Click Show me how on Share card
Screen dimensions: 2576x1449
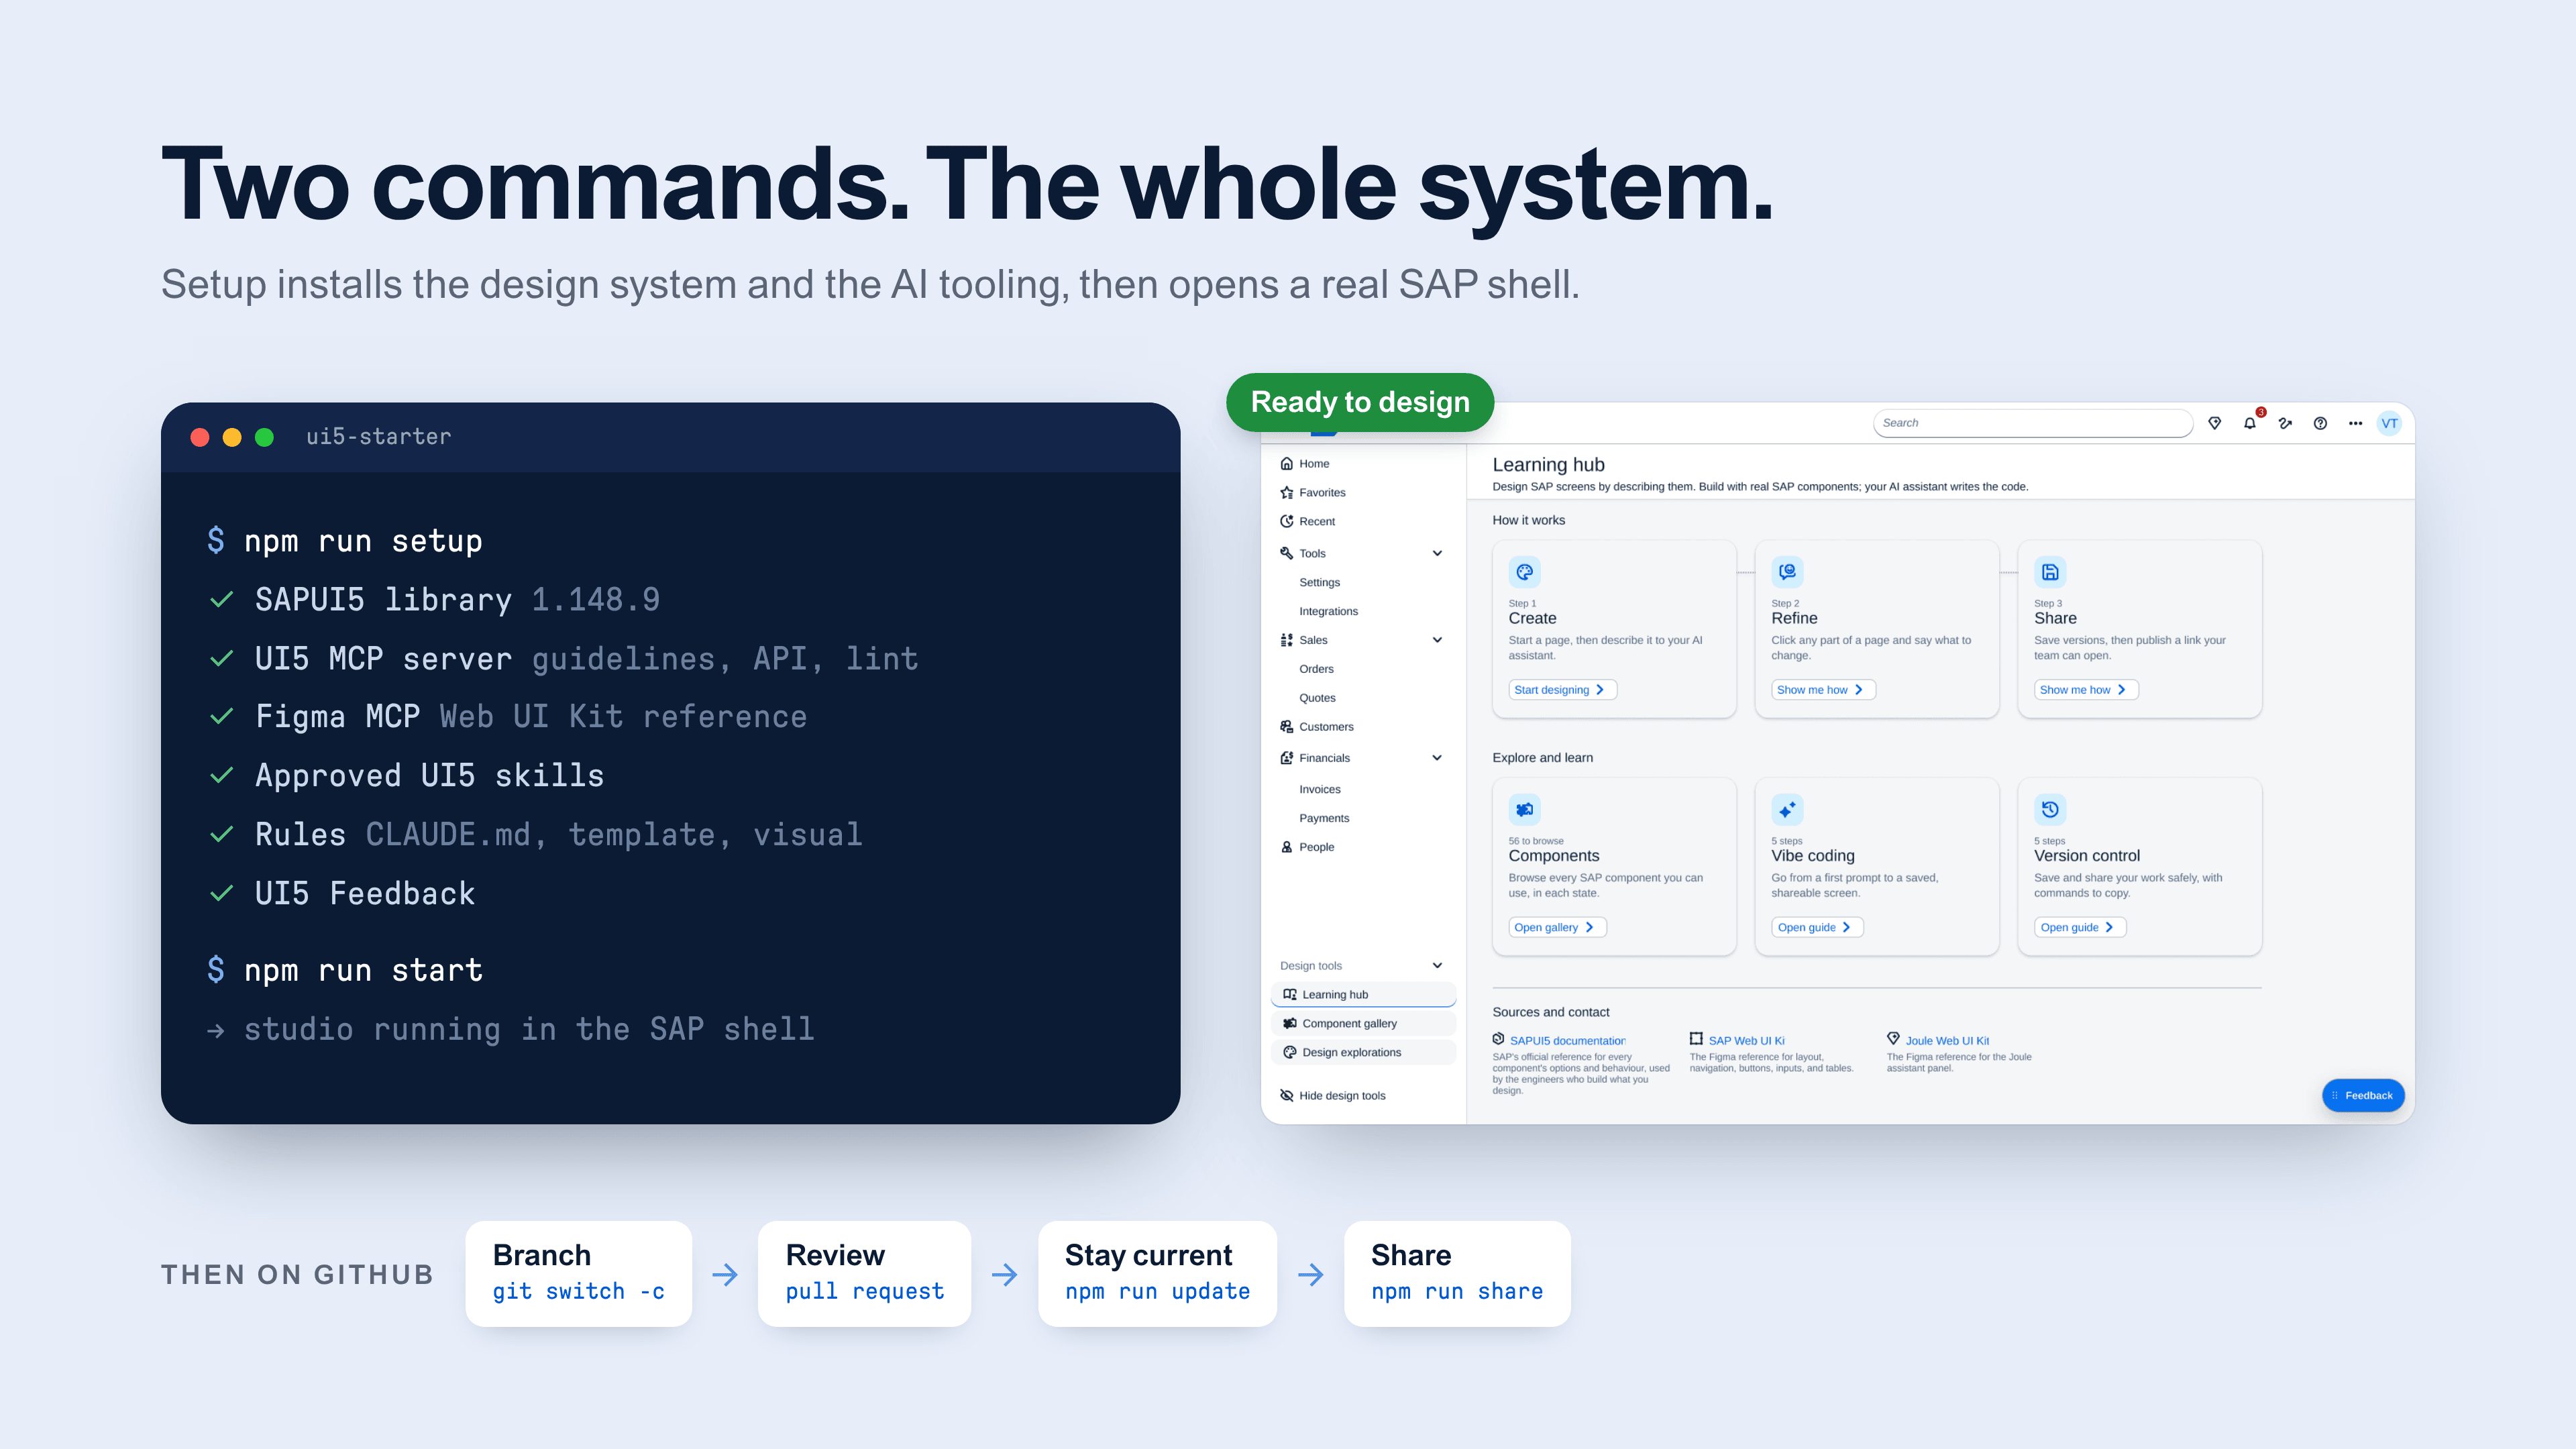2086,690
